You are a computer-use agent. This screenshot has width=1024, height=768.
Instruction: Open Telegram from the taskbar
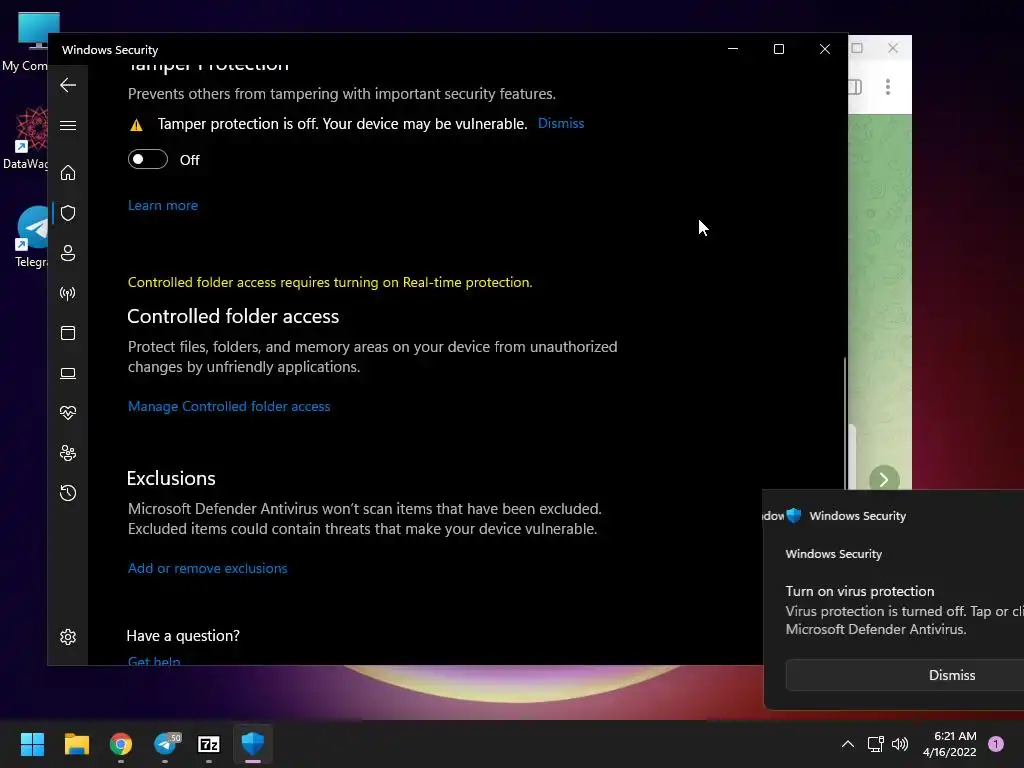(165, 744)
